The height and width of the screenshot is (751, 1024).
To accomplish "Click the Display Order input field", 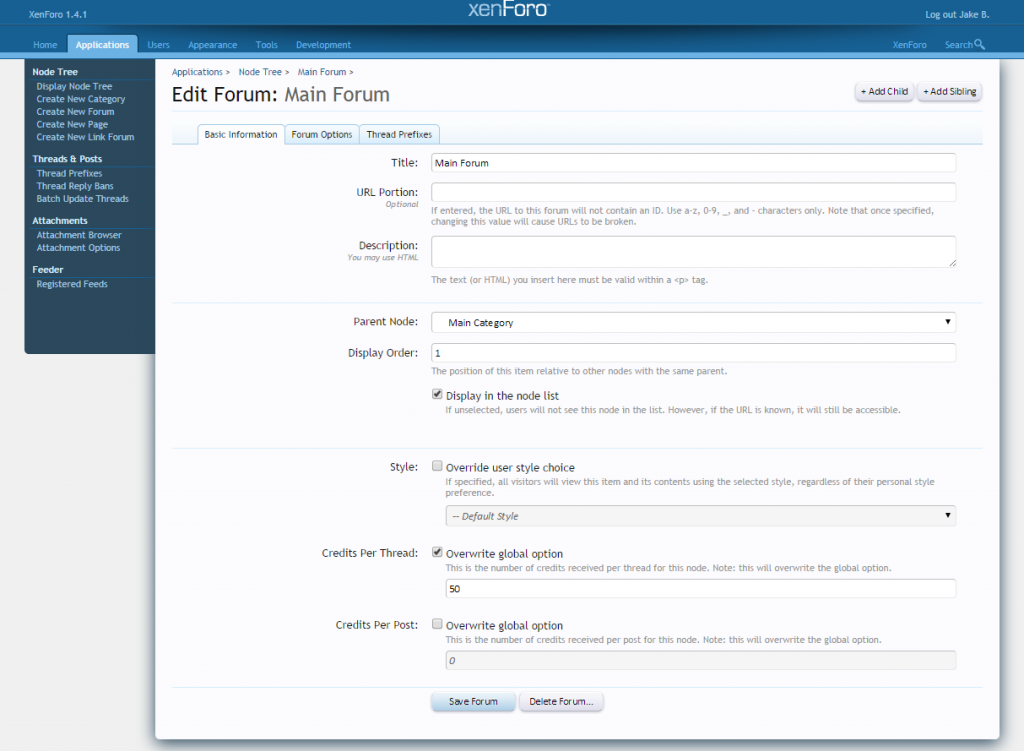I will point(694,353).
